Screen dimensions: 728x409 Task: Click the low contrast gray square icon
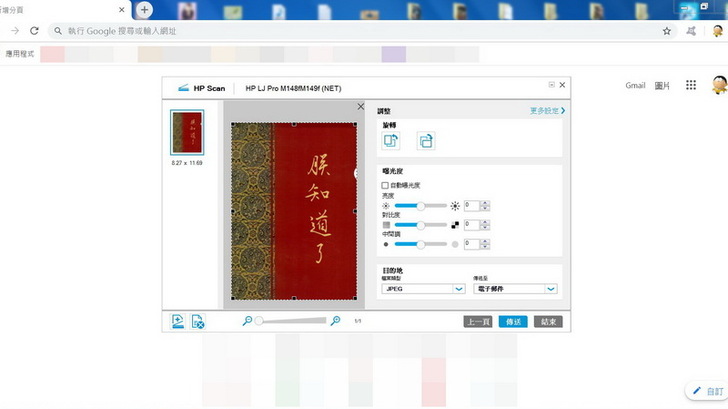coord(386,225)
